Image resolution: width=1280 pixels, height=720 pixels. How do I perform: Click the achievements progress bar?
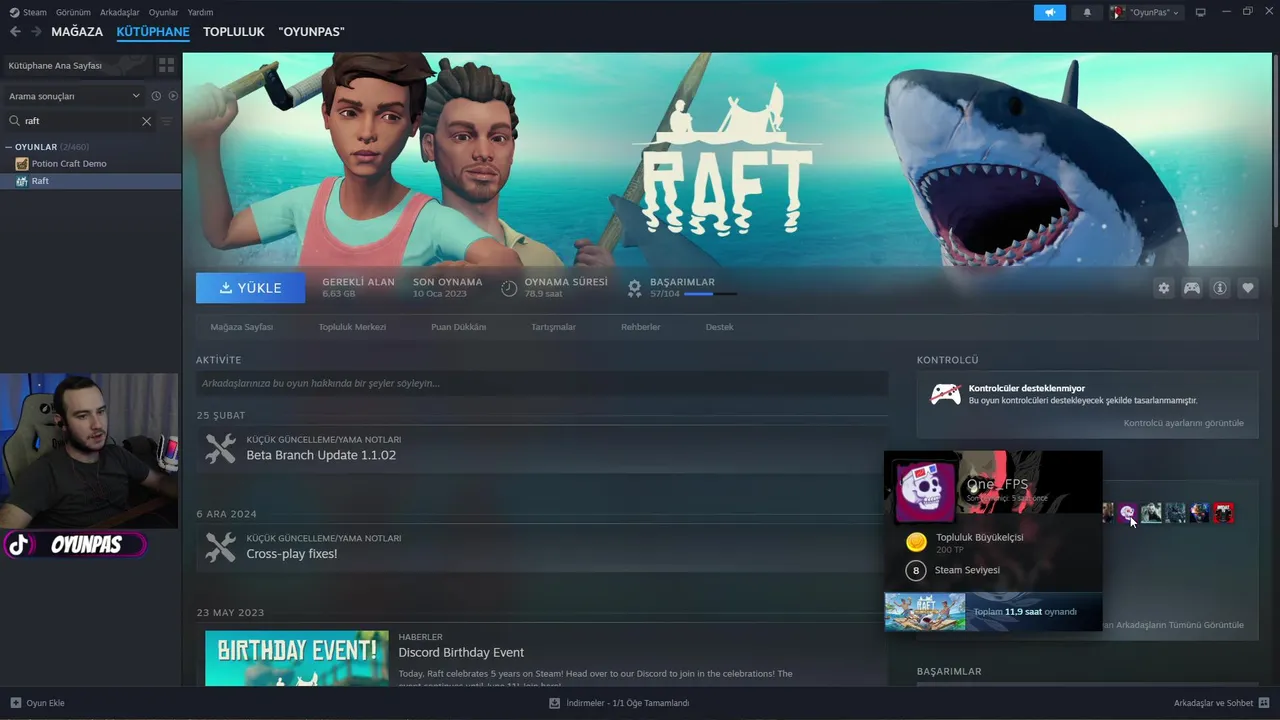pos(710,294)
